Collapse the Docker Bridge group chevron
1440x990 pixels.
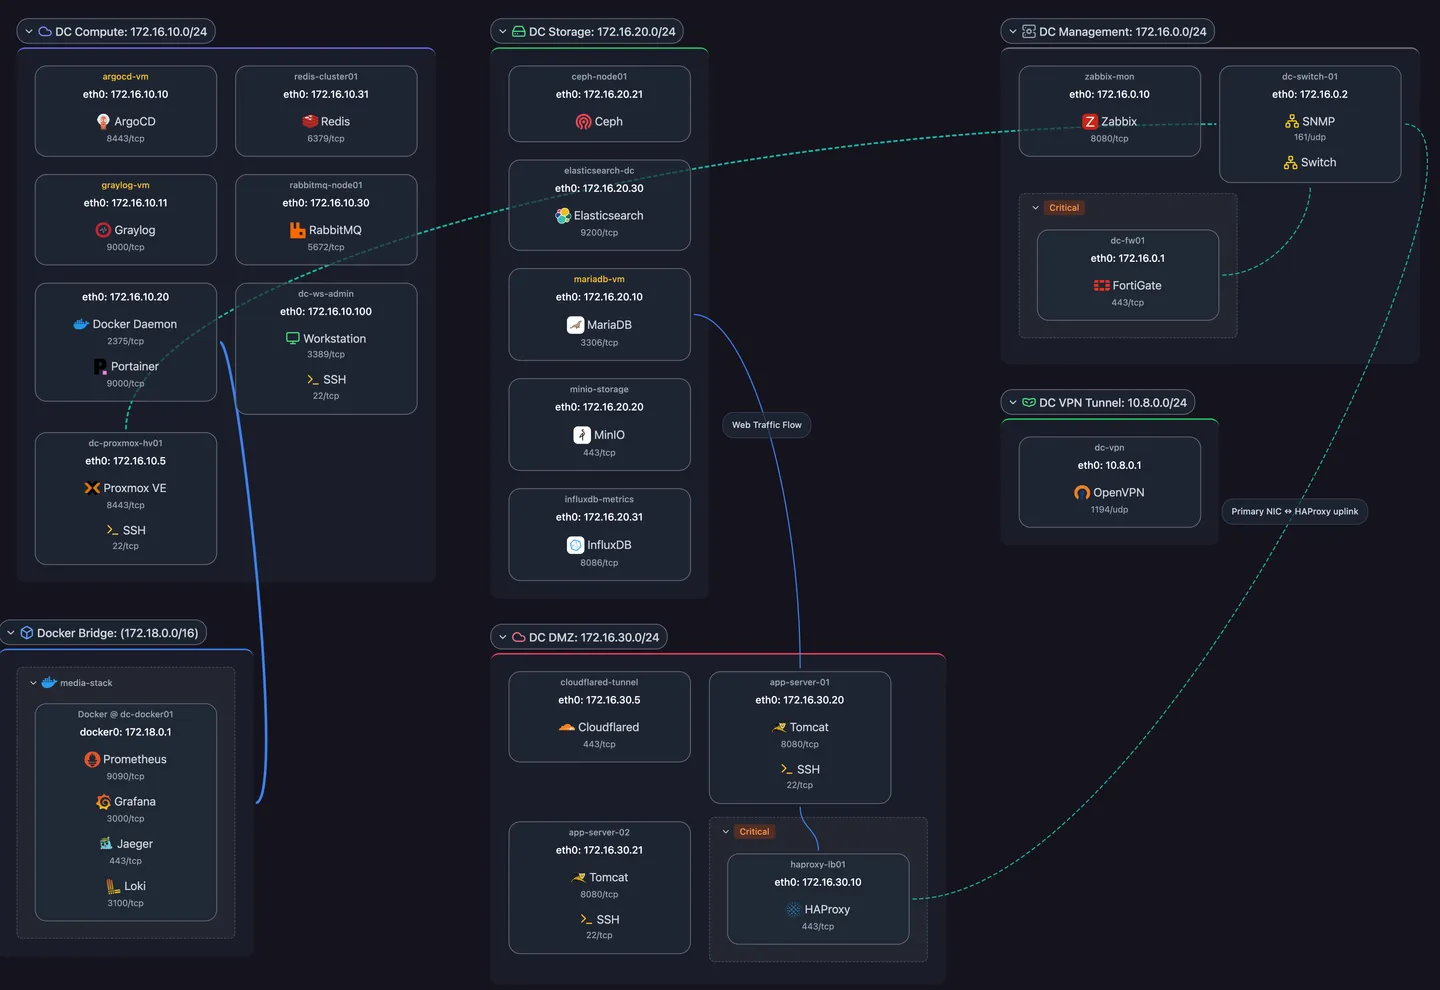(x=11, y=633)
